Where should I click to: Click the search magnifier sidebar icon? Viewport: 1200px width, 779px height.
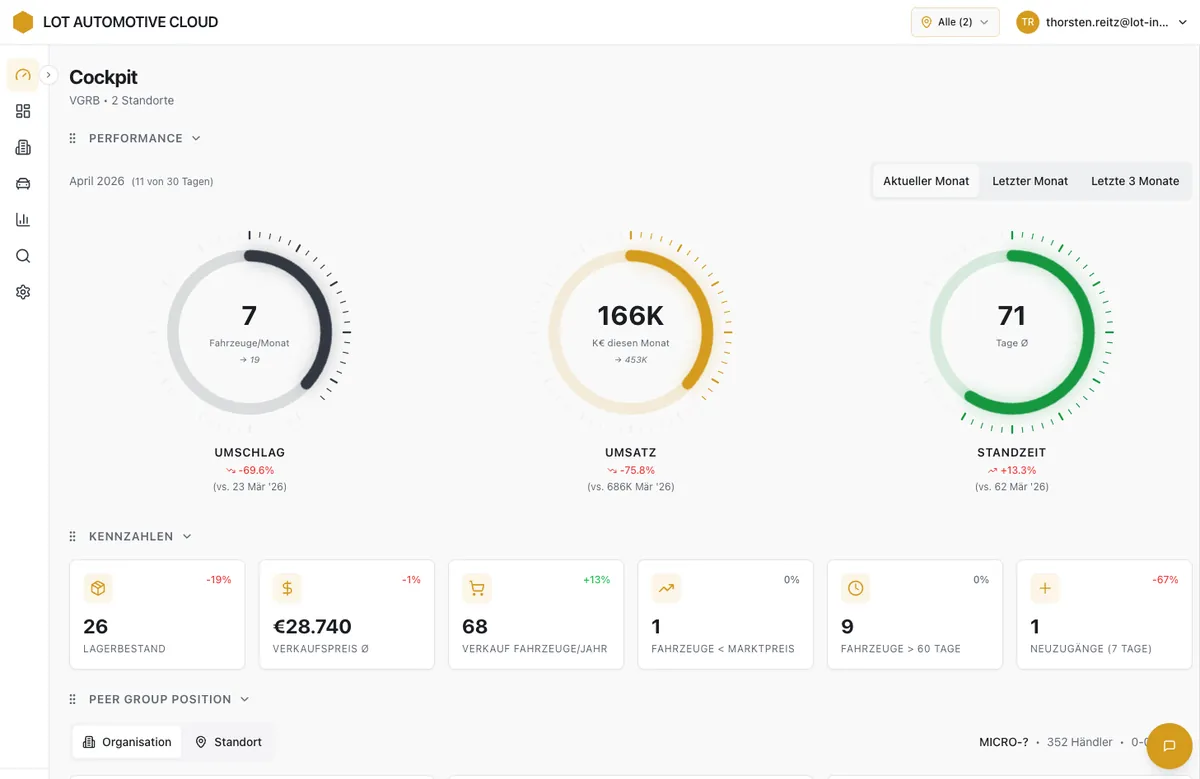coord(23,256)
